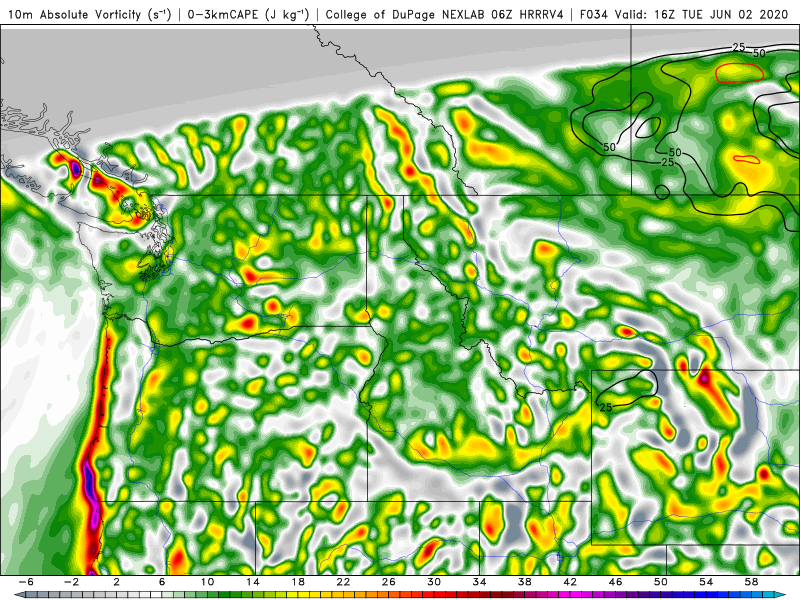Click the '0-3kmCAPE (J kg⁻¹)' title text
Image resolution: width=800 pixels, height=600 pixels.
coord(248,14)
